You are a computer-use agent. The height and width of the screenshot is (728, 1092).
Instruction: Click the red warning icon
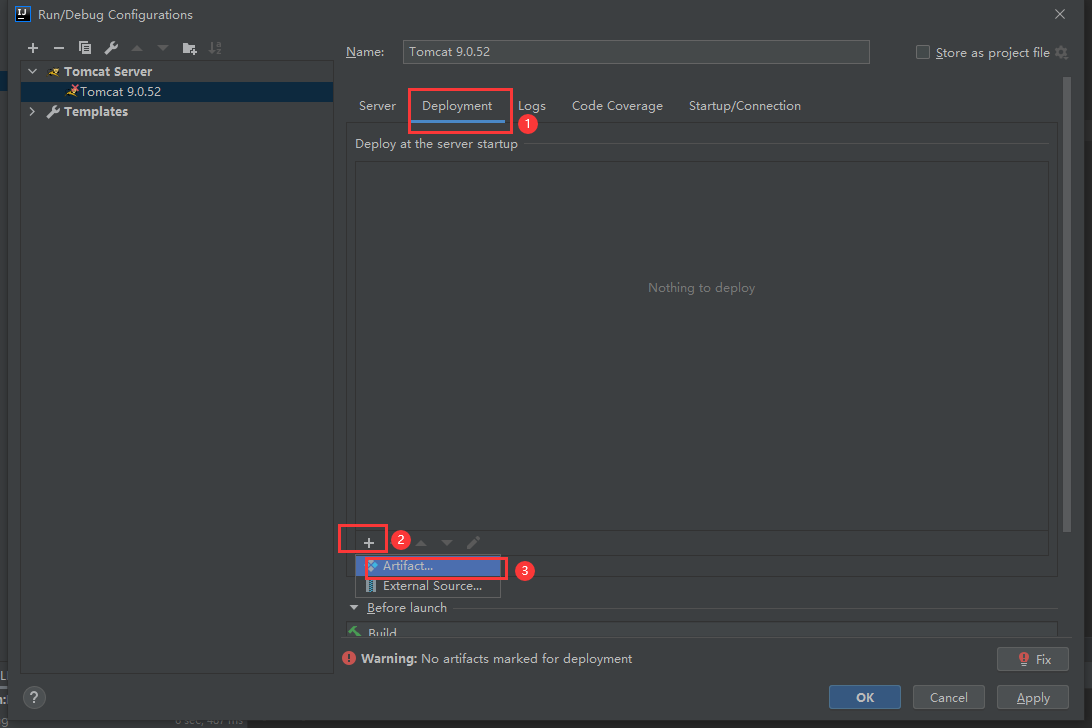[x=349, y=658]
